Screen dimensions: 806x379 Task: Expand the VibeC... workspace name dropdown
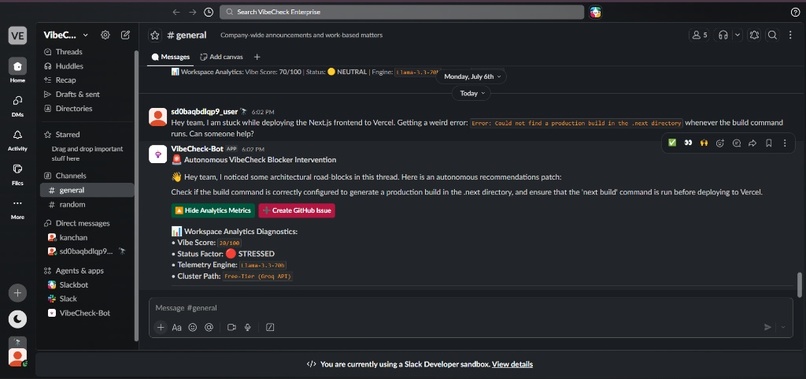coord(66,35)
